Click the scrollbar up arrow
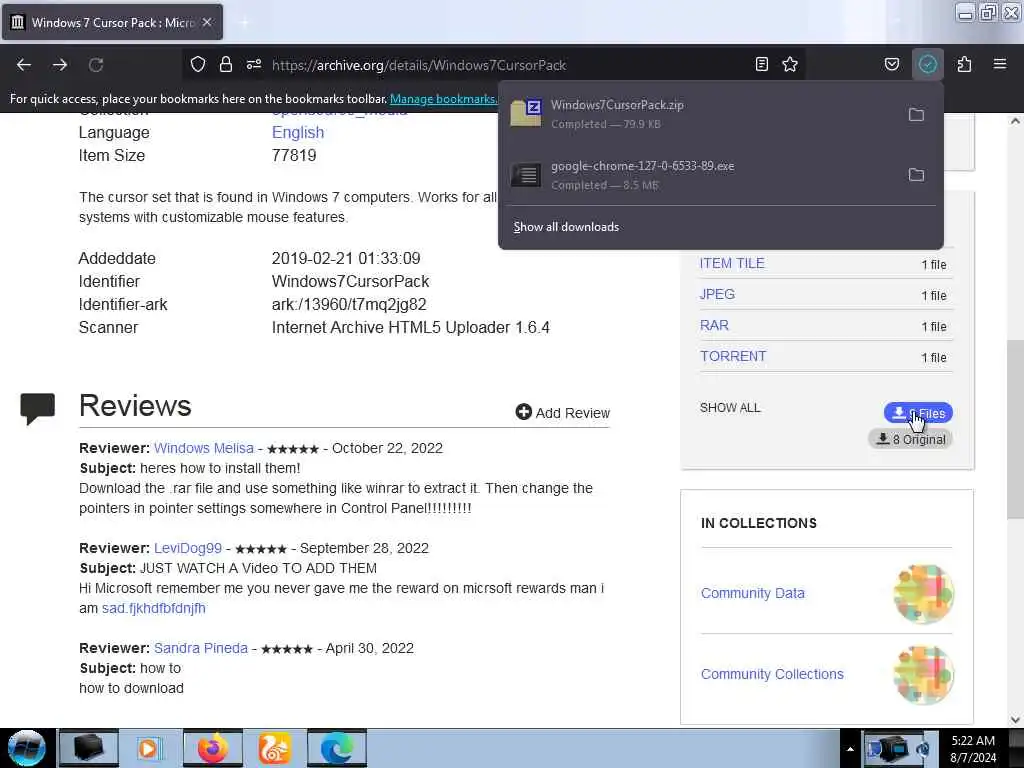1024x768 pixels. tap(1015, 121)
